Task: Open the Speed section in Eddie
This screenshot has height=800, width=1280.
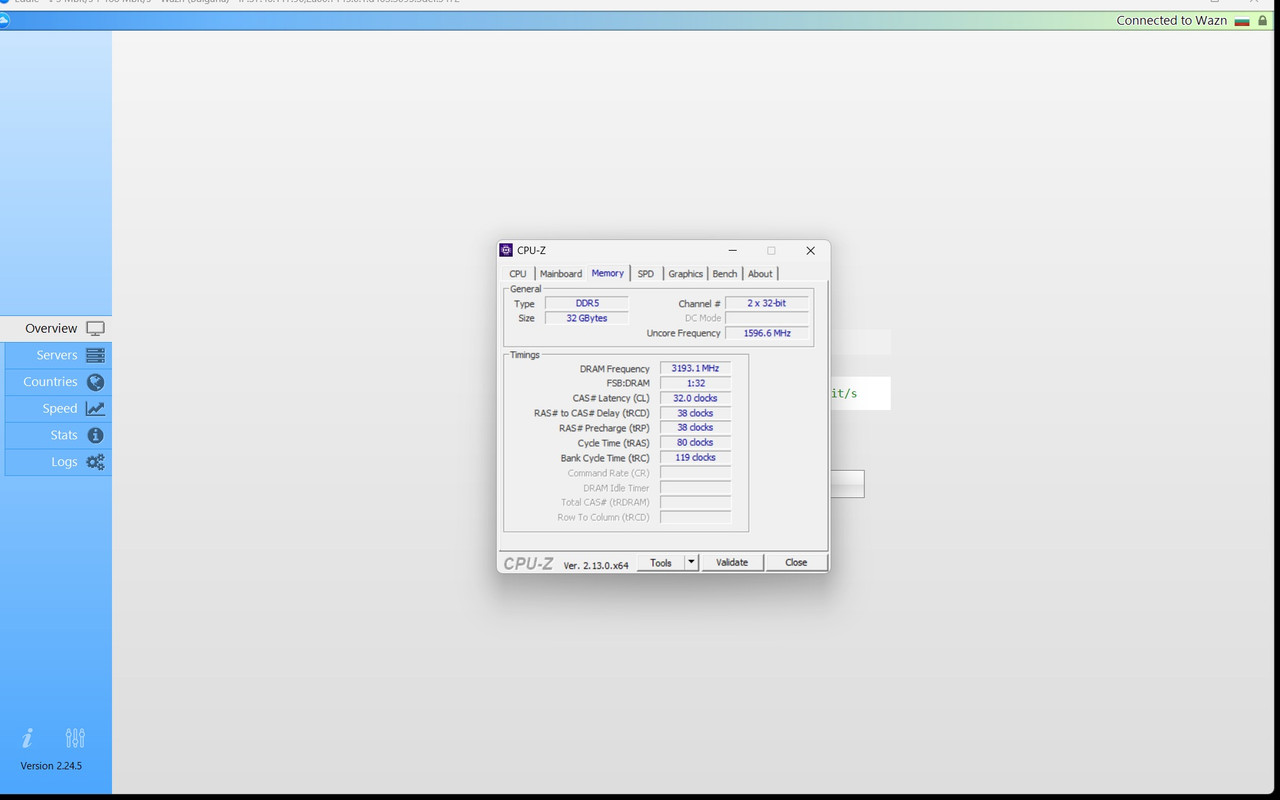Action: coord(58,408)
